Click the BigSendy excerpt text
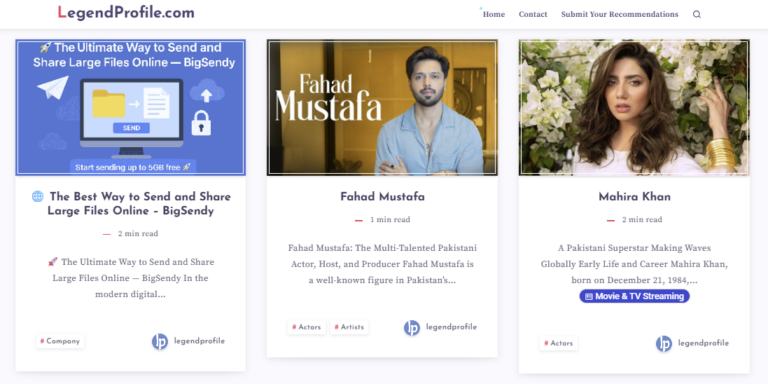Screen dimensions: 768x384 131,278
